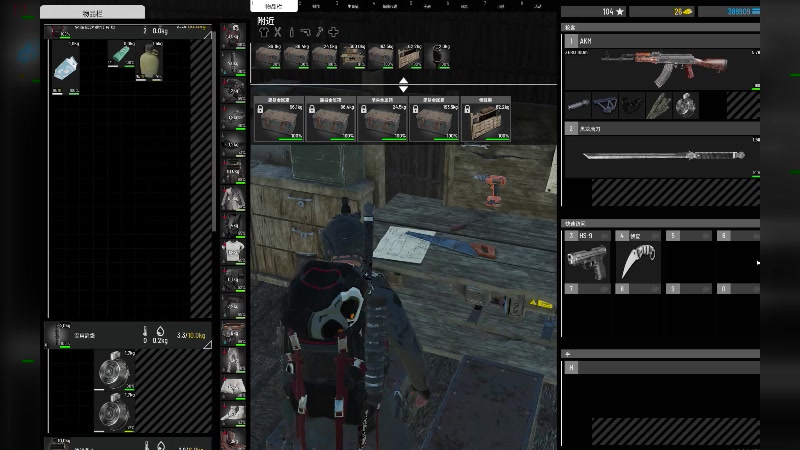Image resolution: width=800 pixels, height=450 pixels.
Task: Select the rail mount attachment on AKM
Action: 605,105
